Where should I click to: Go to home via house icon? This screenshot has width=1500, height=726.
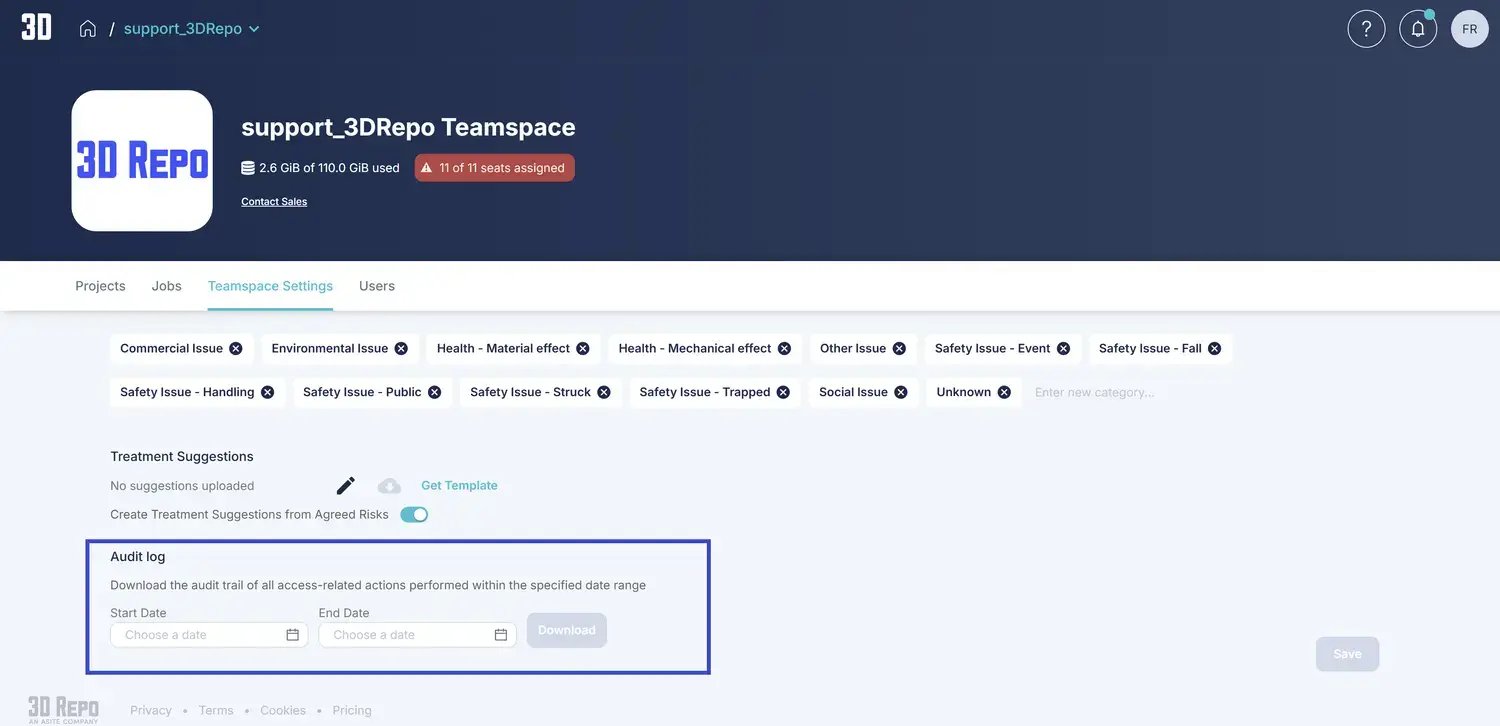88,29
